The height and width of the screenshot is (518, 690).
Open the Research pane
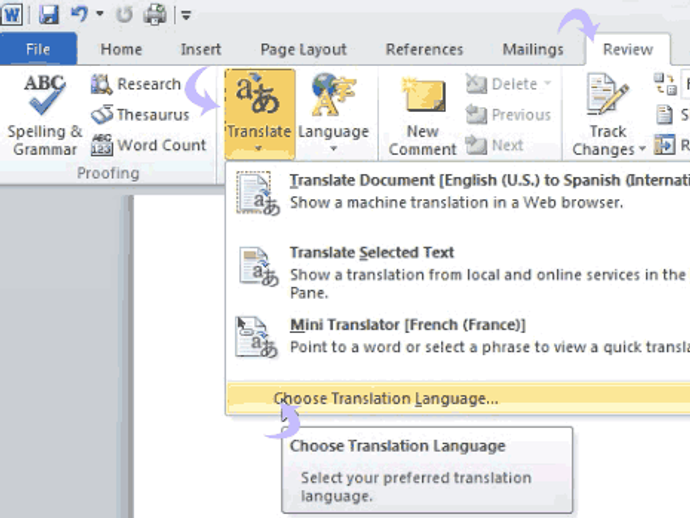136,84
